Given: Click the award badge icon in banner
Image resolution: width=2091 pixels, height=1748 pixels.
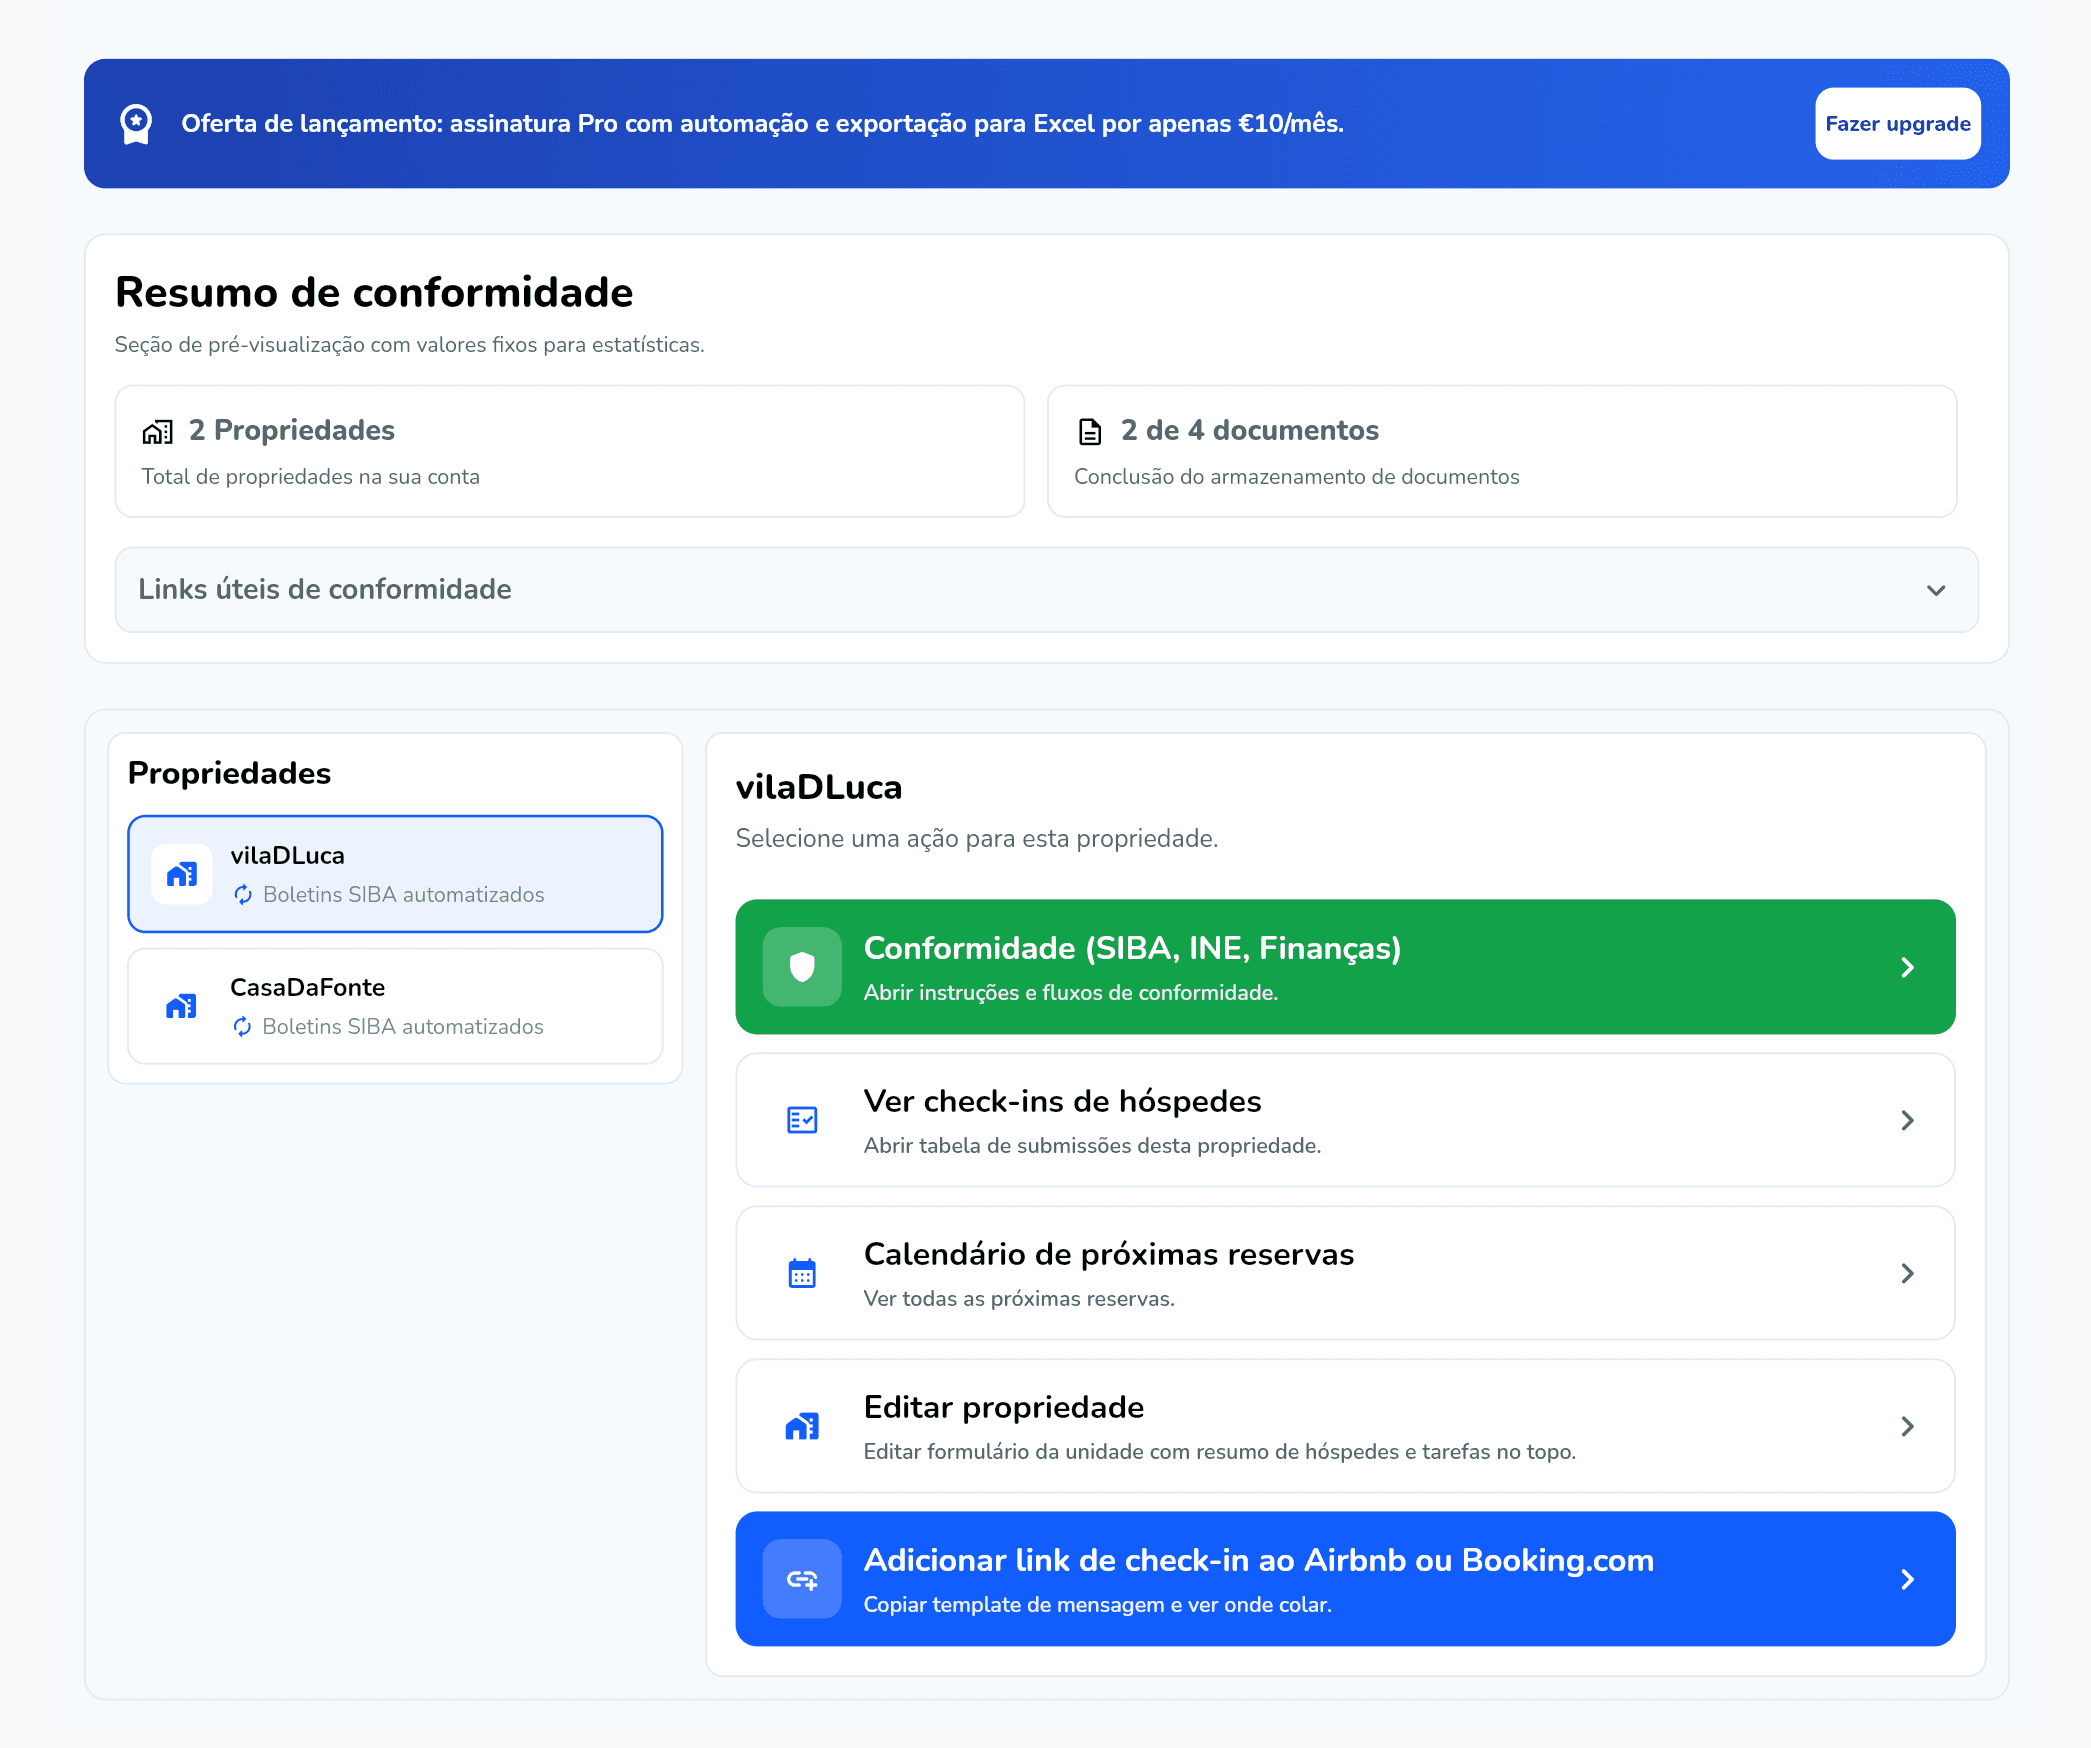Looking at the screenshot, I should point(136,124).
